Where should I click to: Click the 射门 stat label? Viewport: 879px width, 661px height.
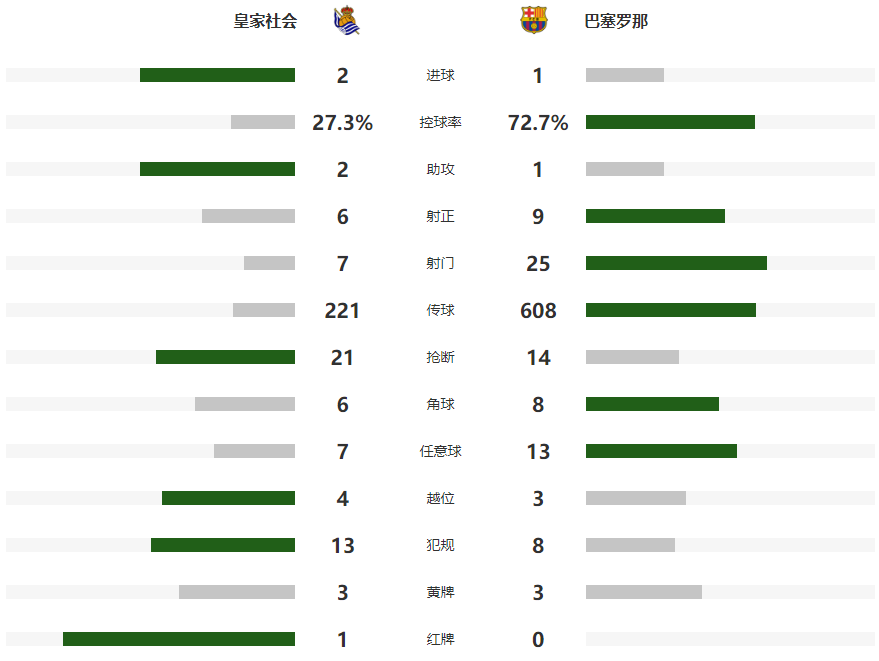(x=440, y=264)
